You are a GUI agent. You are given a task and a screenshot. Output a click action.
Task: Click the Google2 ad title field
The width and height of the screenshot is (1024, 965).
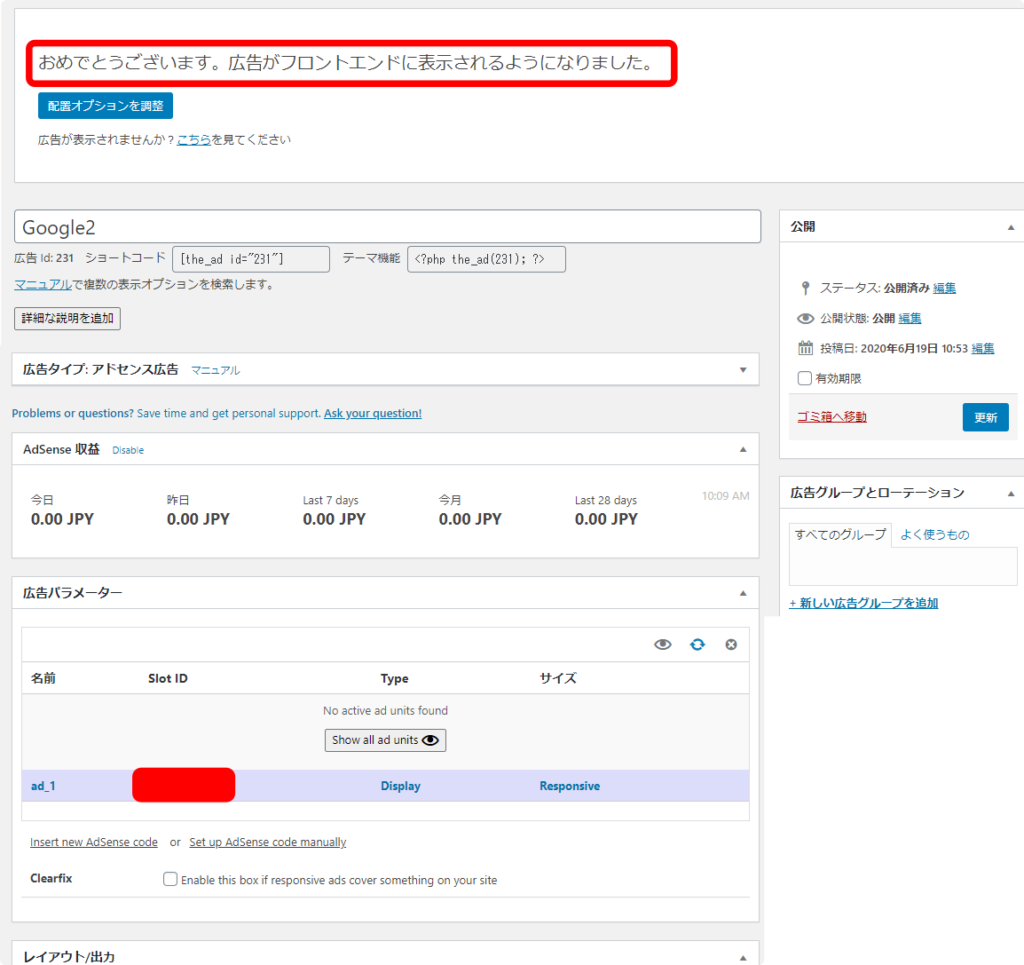pos(387,227)
